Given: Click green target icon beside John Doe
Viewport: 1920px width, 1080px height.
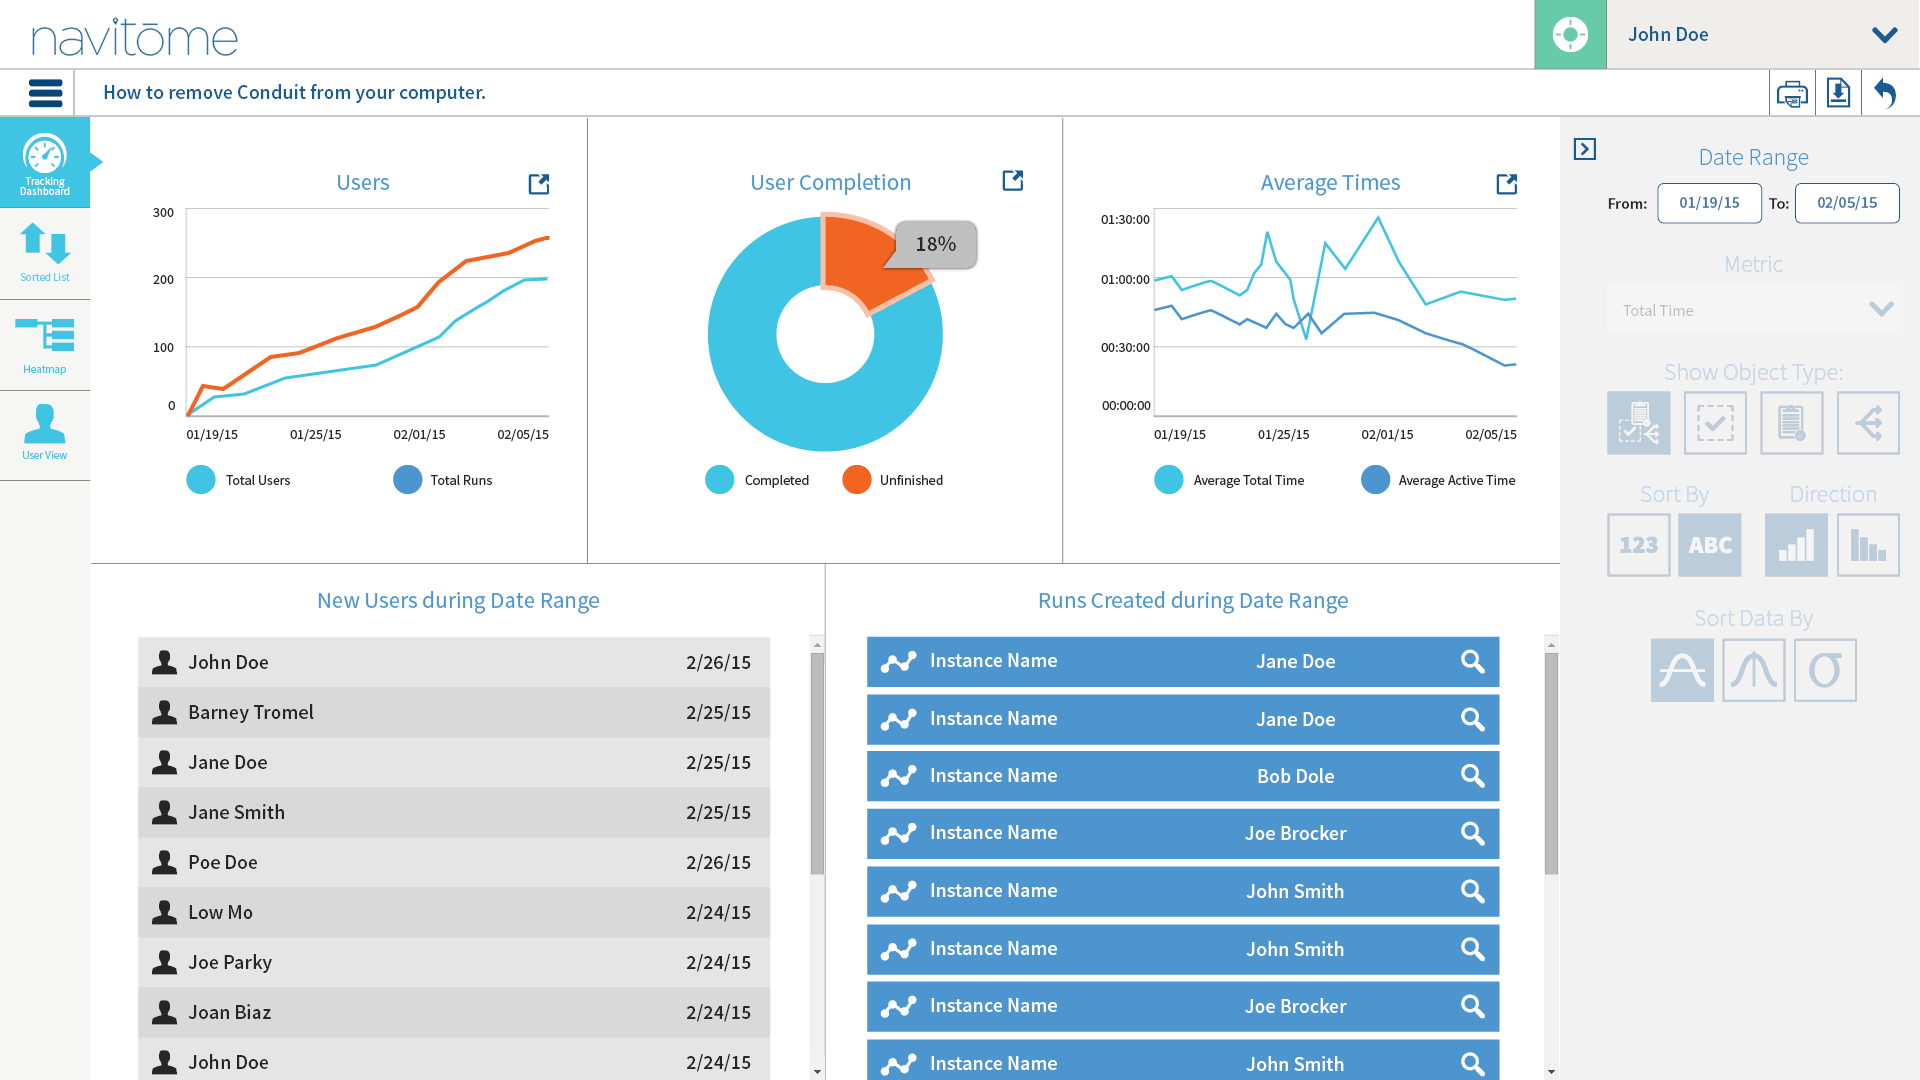Looking at the screenshot, I should click(x=1570, y=35).
